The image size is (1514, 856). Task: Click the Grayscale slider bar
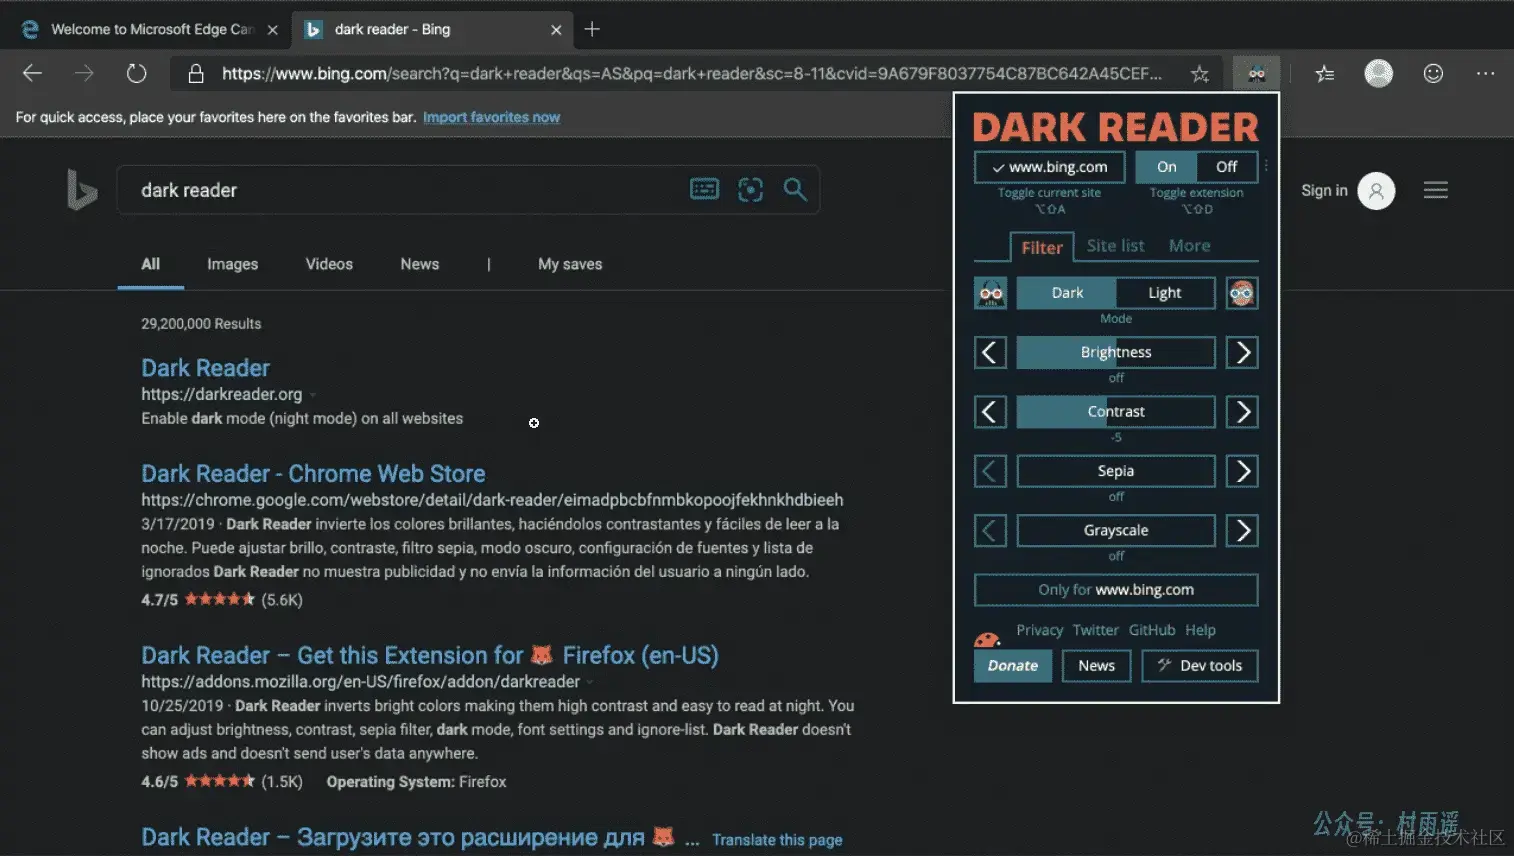pyautogui.click(x=1116, y=531)
